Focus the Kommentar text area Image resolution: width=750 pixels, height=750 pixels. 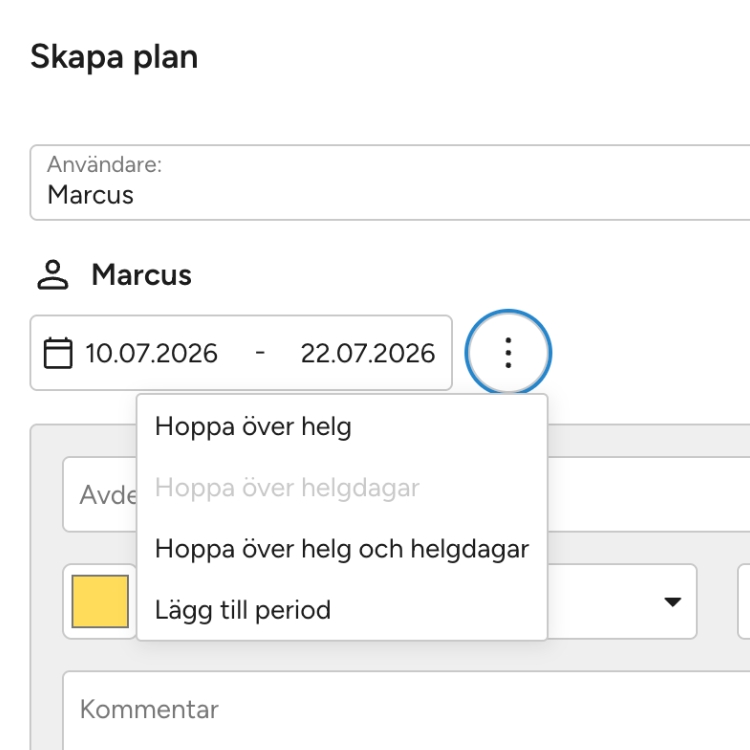[x=406, y=710]
